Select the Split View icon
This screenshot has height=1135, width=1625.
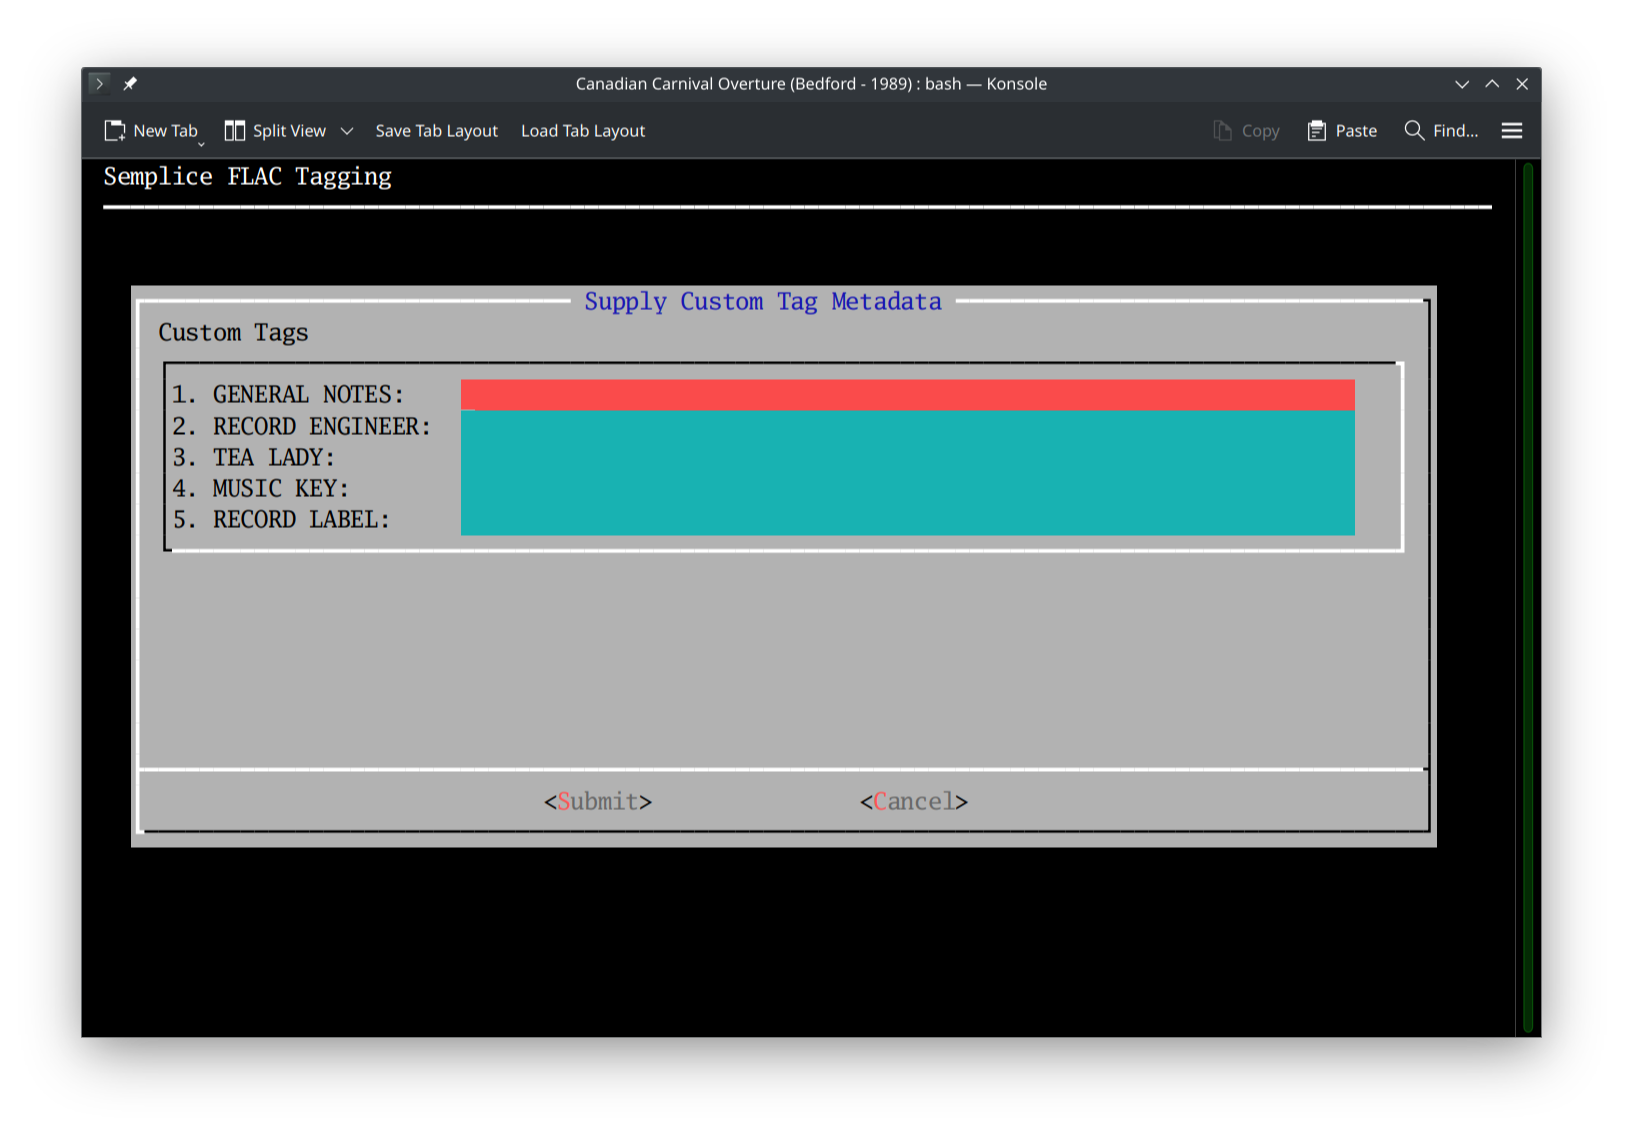235,130
